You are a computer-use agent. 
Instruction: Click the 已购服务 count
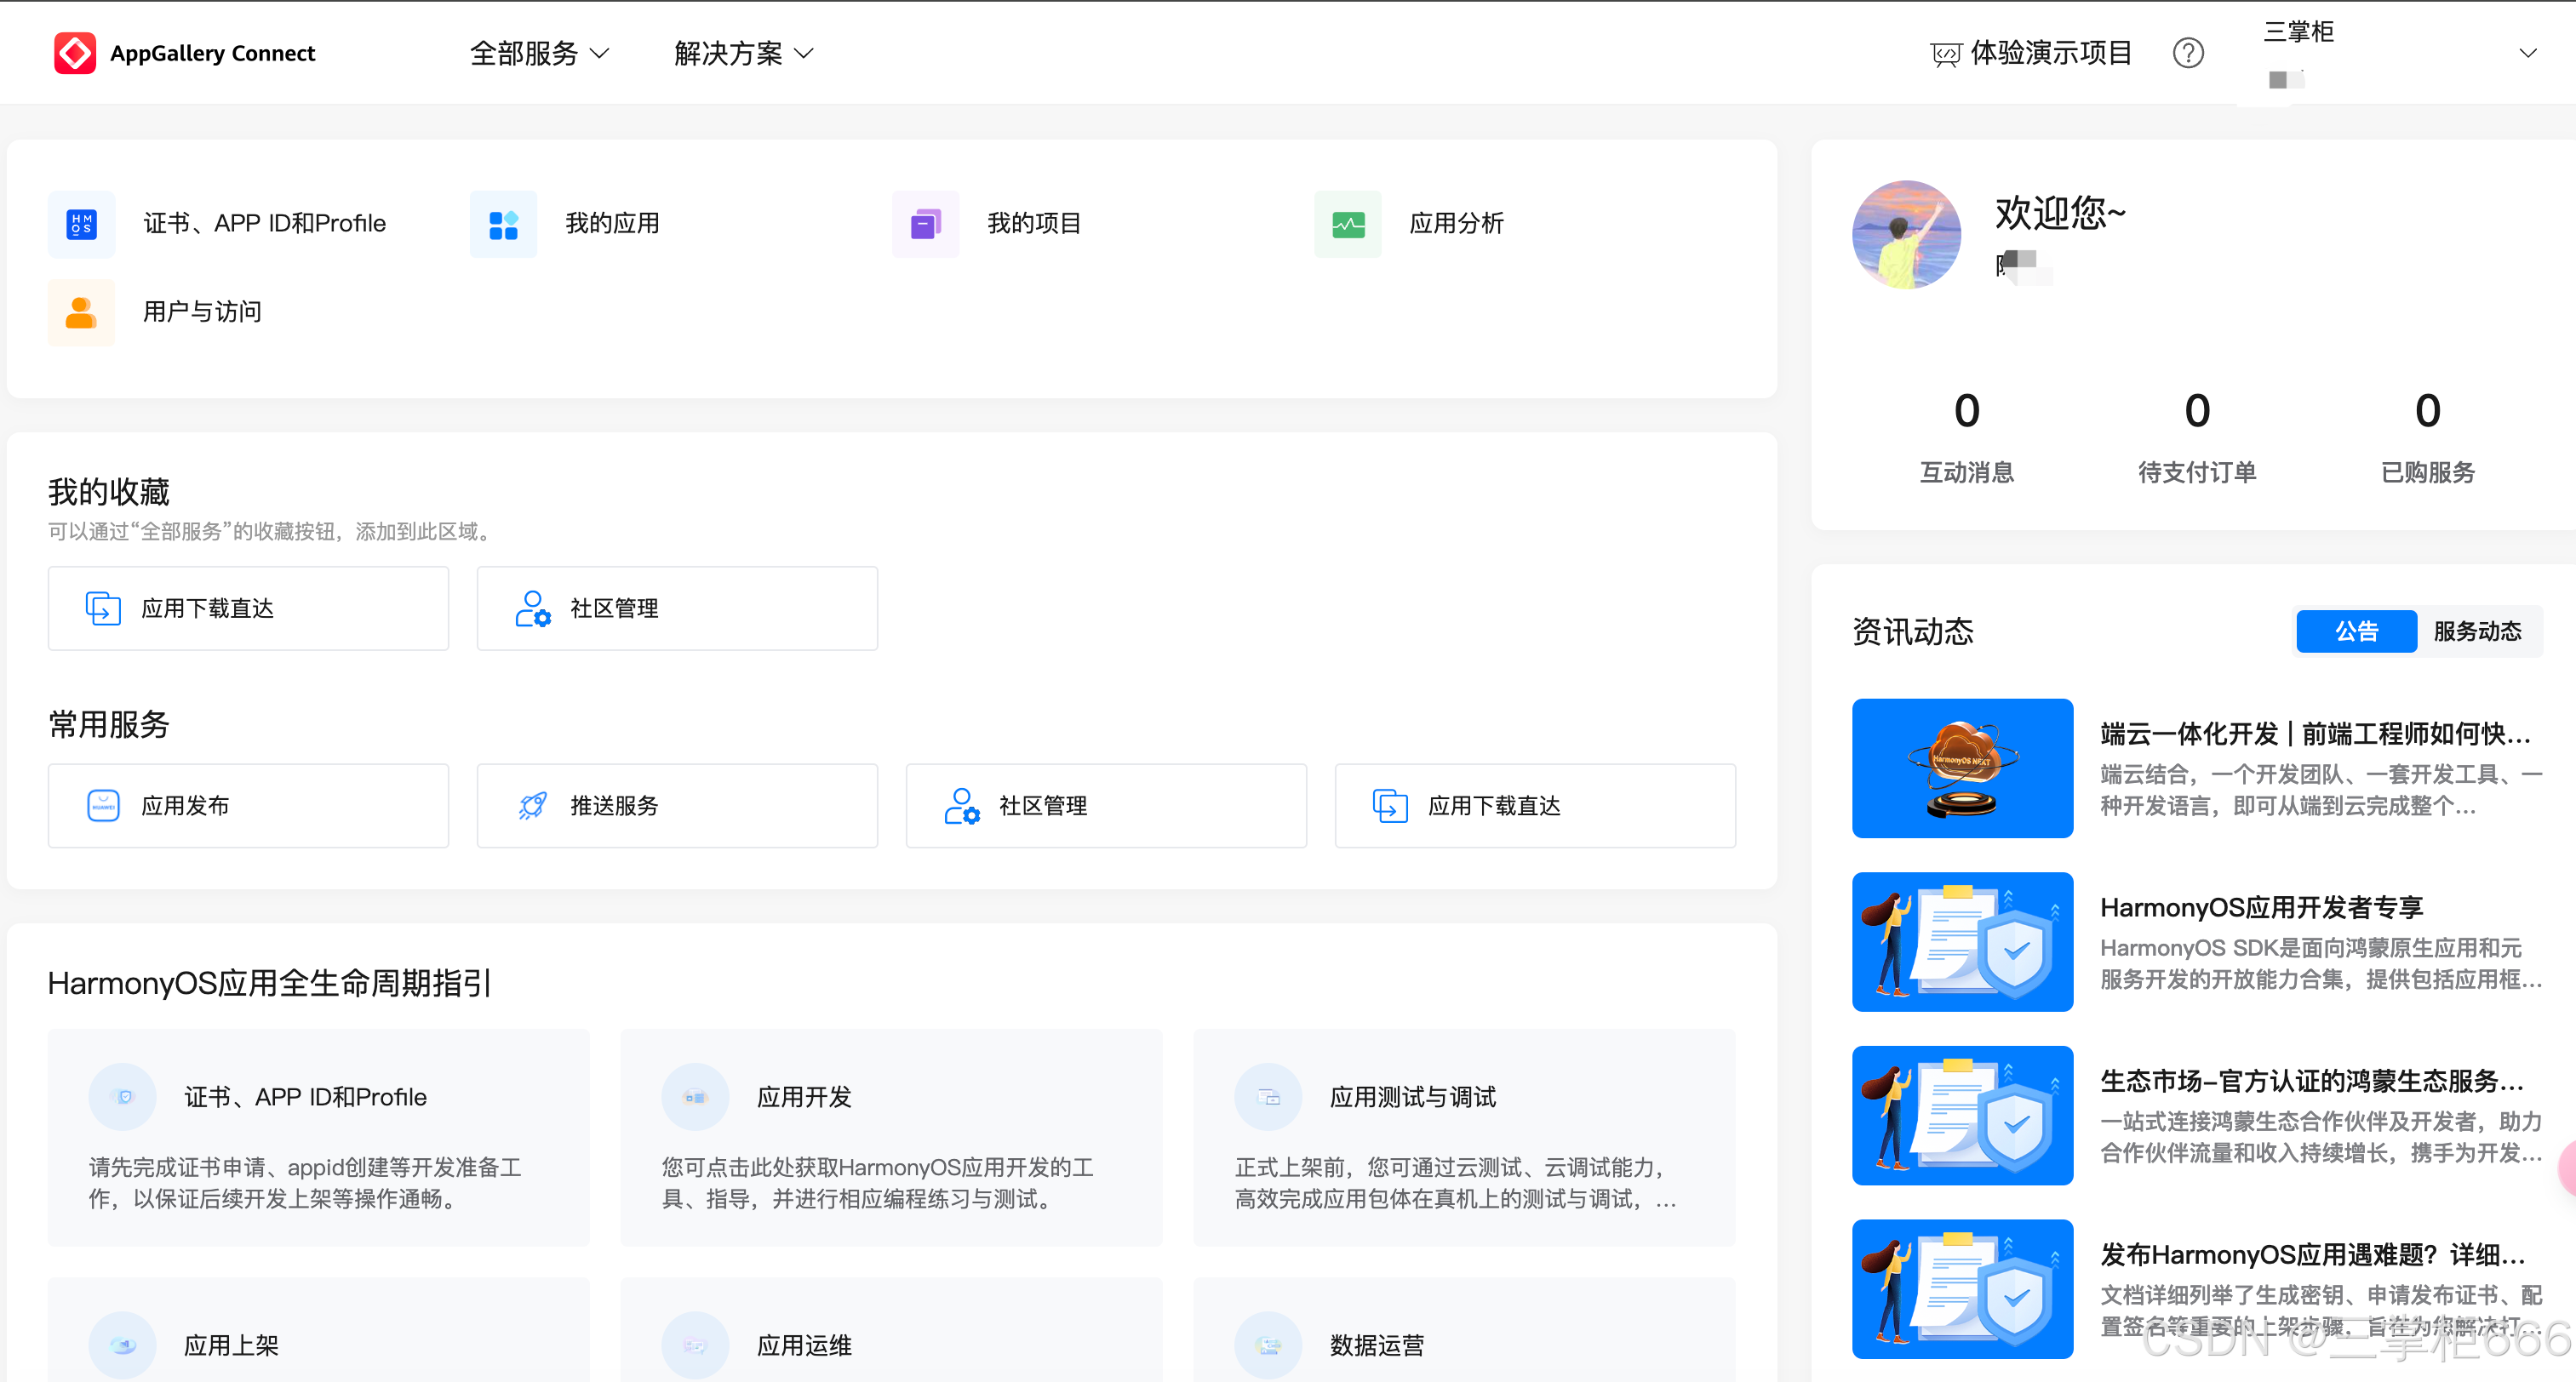click(2428, 410)
